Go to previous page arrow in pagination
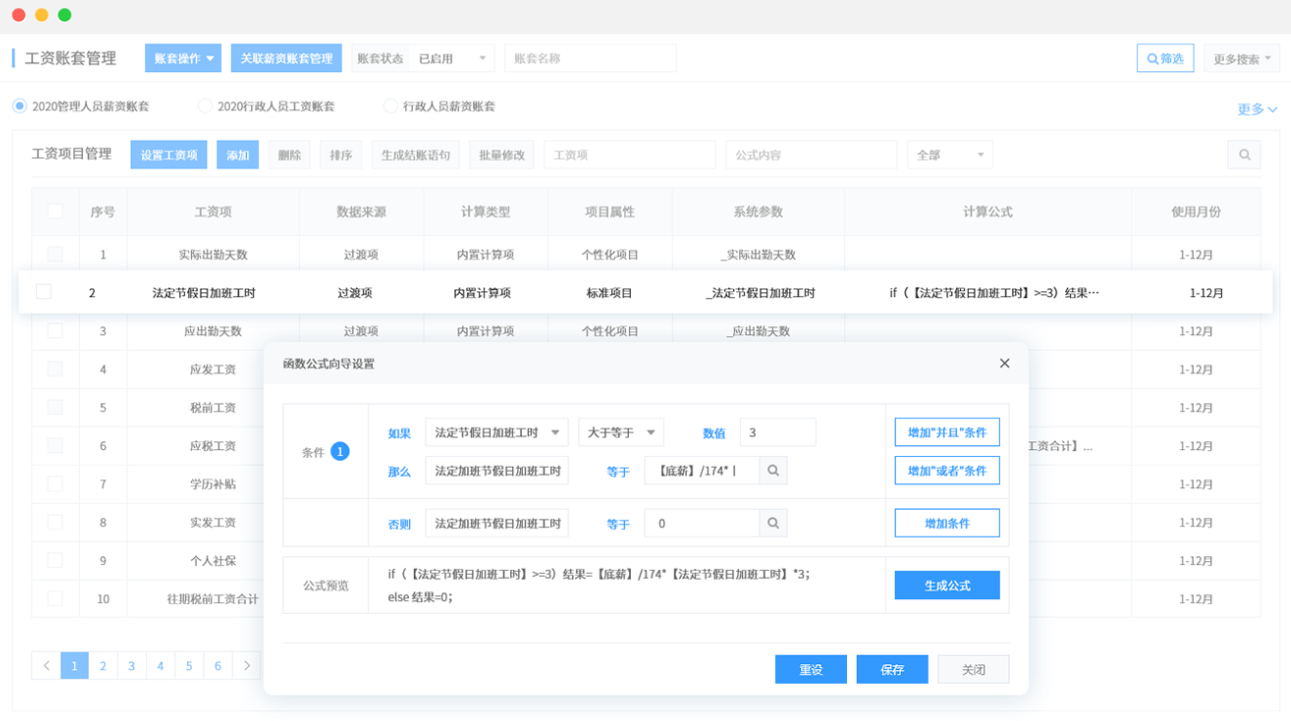This screenshot has width=1291, height=721. (46, 665)
